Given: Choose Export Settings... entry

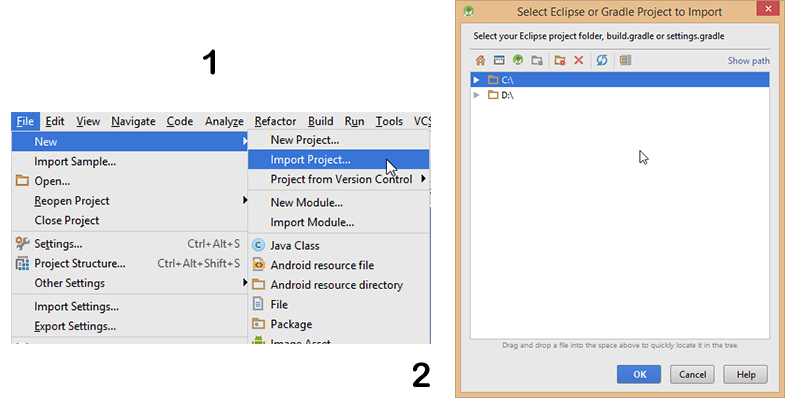Looking at the screenshot, I should coord(130,326).
